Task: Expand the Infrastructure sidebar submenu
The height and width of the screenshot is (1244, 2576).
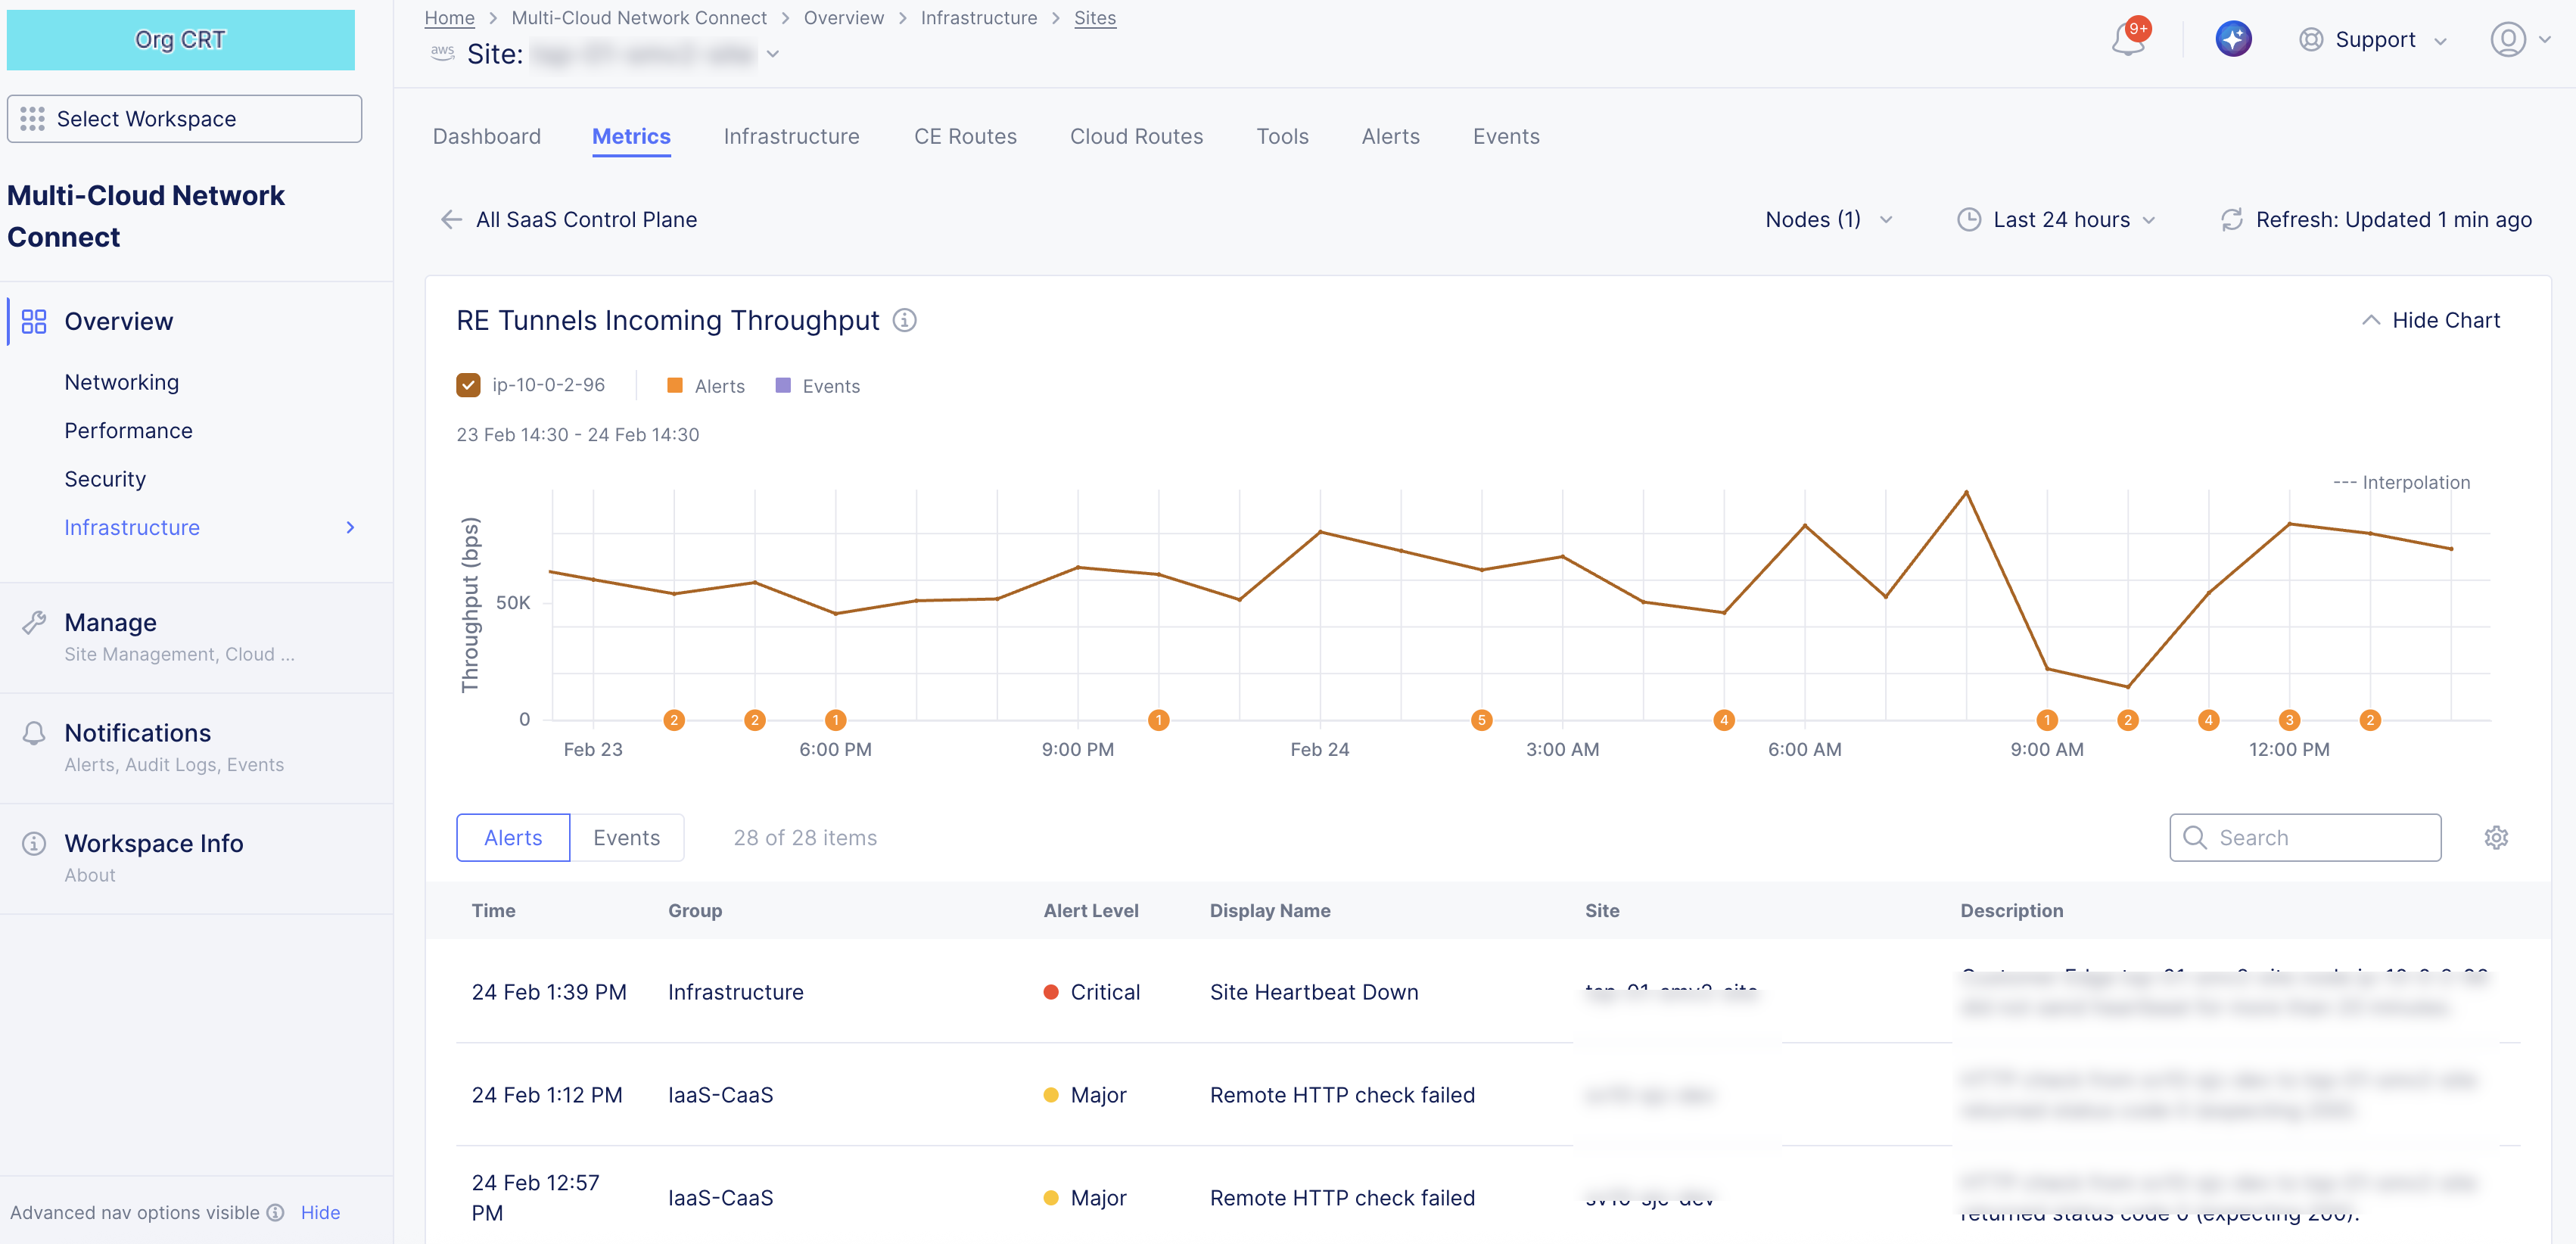Action: (x=349, y=527)
